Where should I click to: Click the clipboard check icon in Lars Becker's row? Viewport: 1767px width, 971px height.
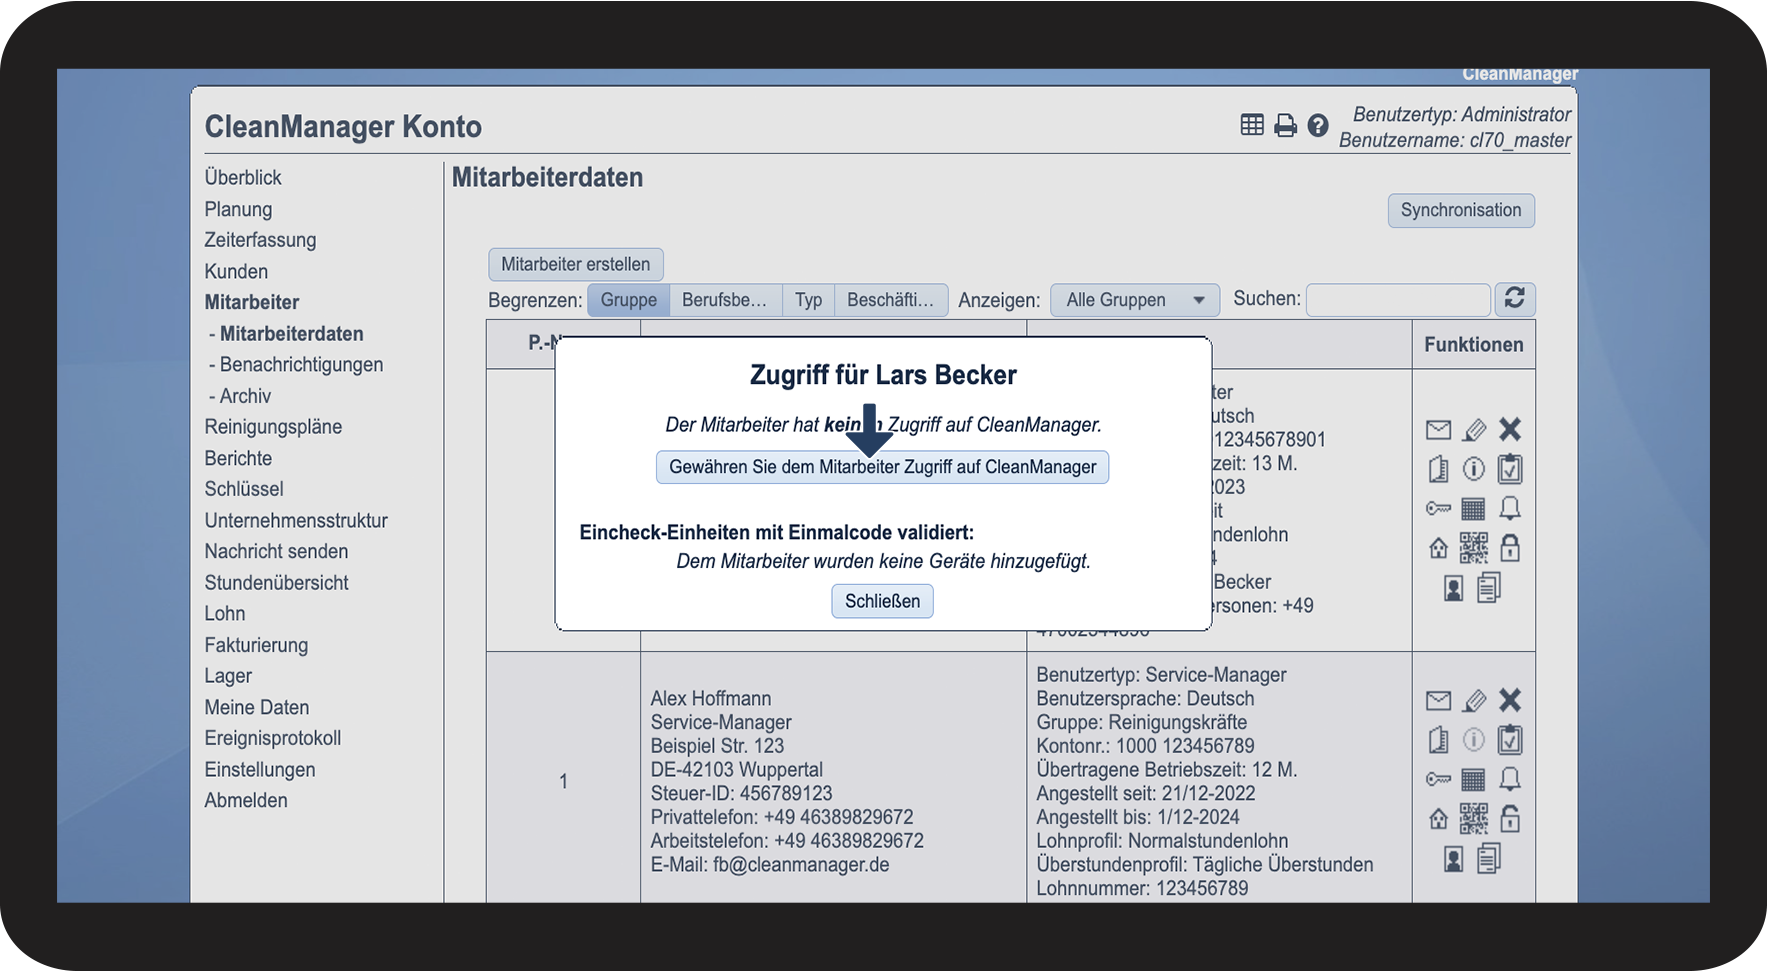1510,468
